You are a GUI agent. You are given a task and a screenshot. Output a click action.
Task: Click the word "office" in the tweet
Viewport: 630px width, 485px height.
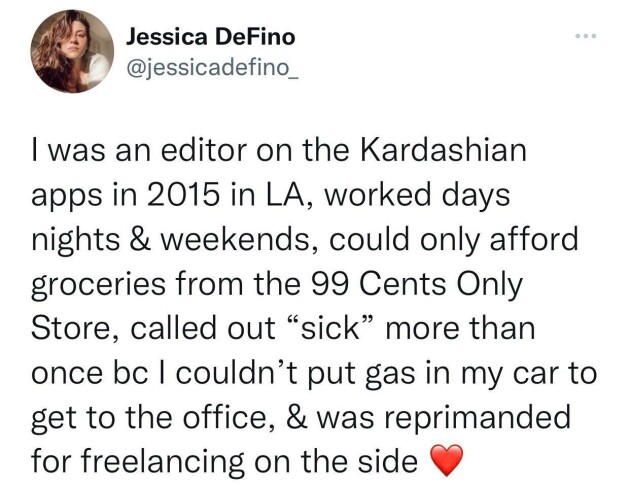(235, 415)
